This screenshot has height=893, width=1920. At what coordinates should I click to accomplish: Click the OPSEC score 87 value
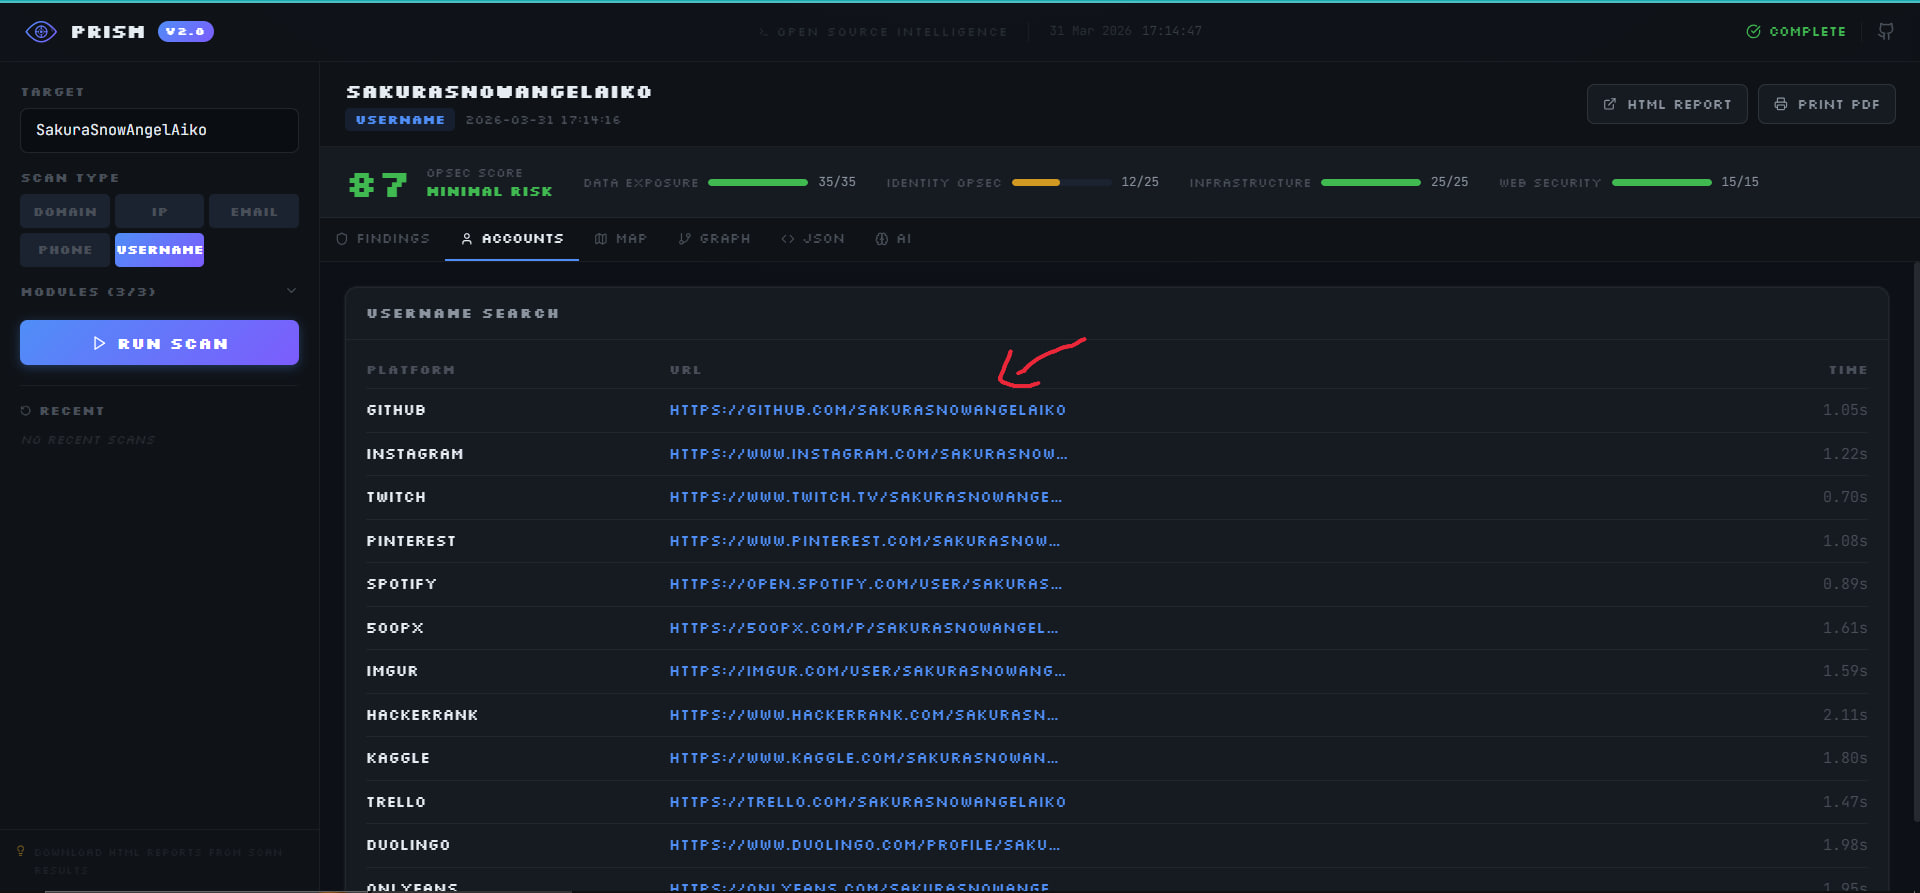point(377,184)
